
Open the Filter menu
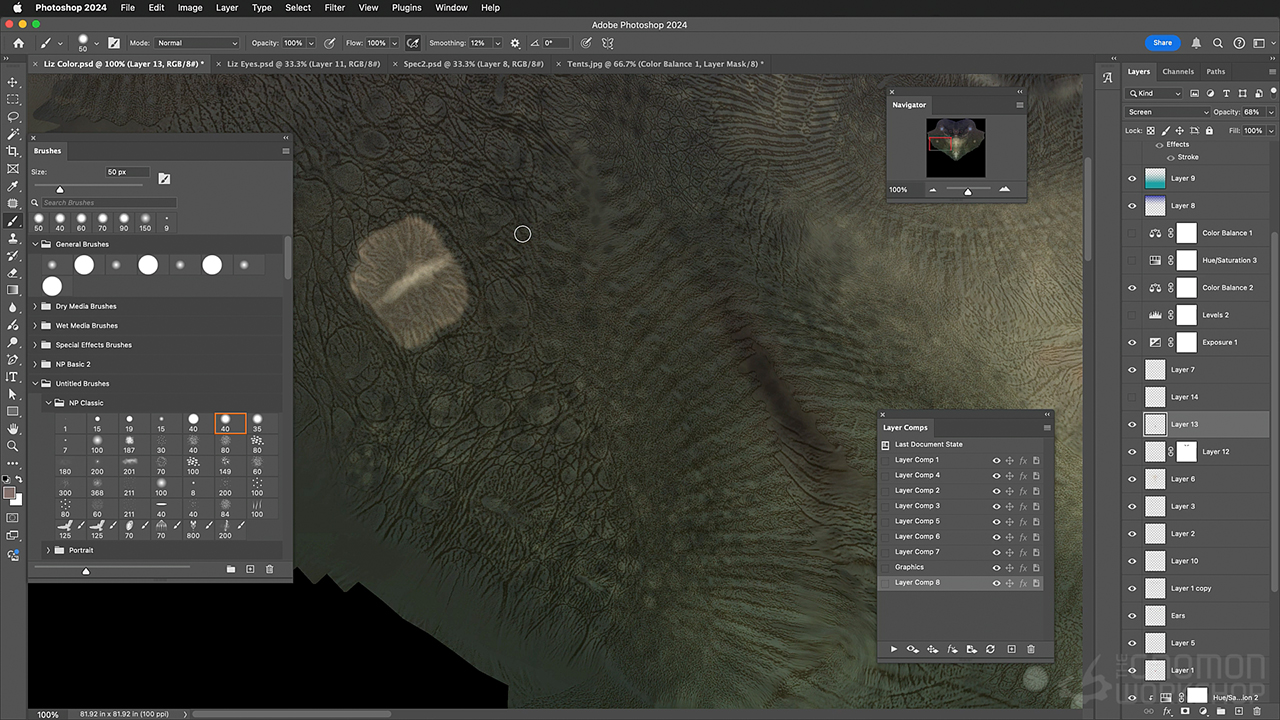pos(334,7)
